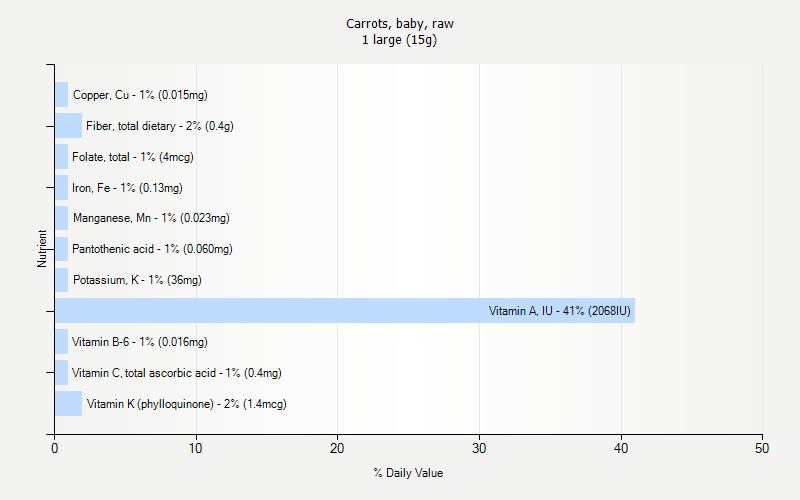Screen dimensions: 800x500
Task: Click the Vitamin A, IU 41% label
Action: [560, 311]
